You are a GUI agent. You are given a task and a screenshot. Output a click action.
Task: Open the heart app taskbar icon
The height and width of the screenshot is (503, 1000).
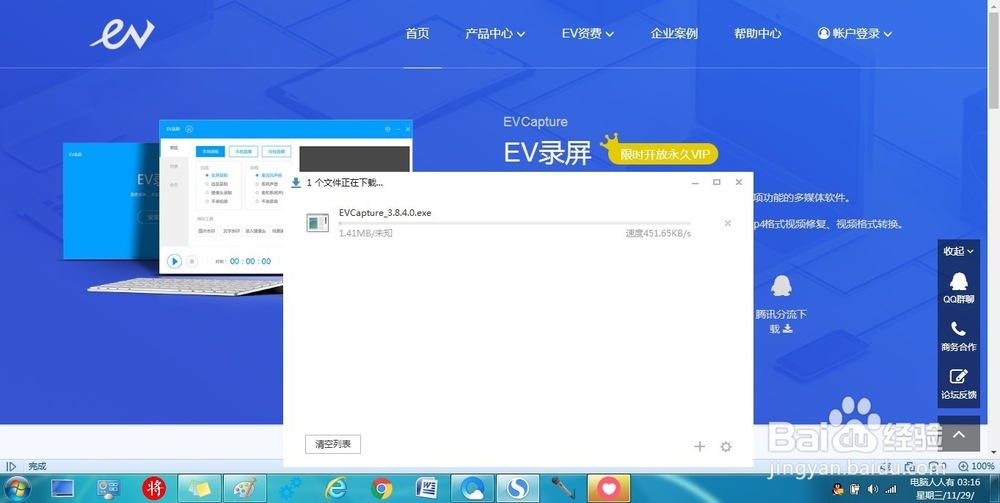coord(608,489)
